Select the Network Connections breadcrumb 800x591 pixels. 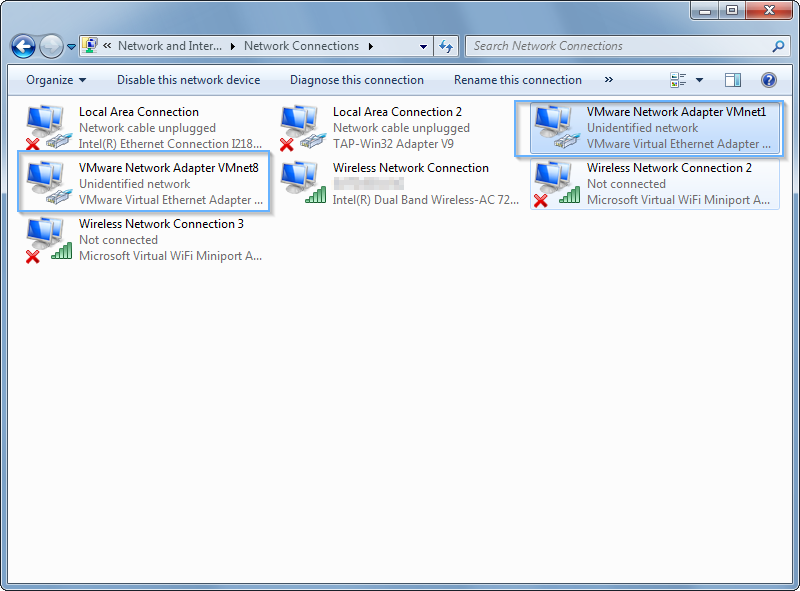pos(301,46)
